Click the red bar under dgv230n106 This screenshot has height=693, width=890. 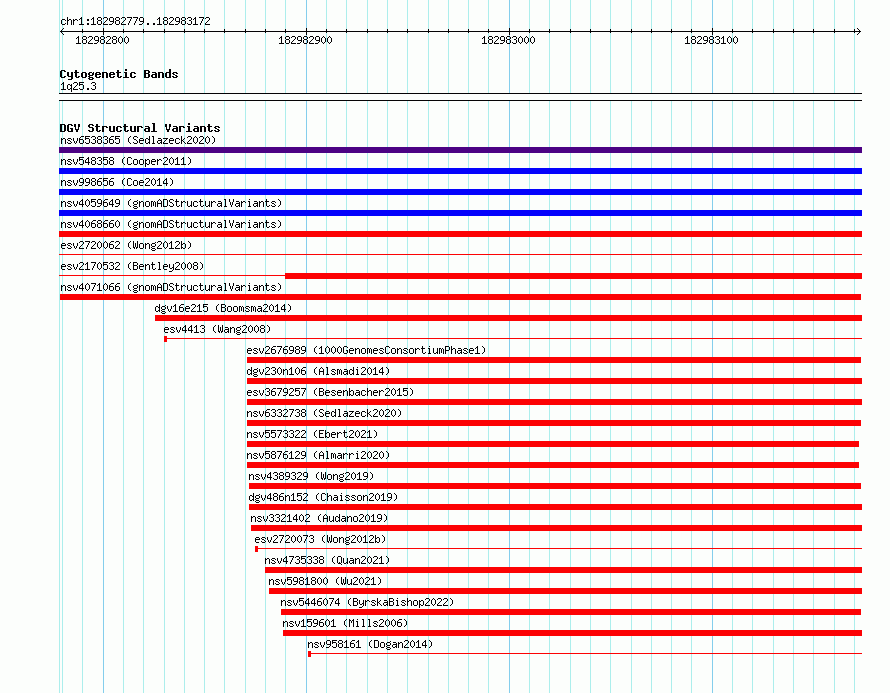point(555,381)
